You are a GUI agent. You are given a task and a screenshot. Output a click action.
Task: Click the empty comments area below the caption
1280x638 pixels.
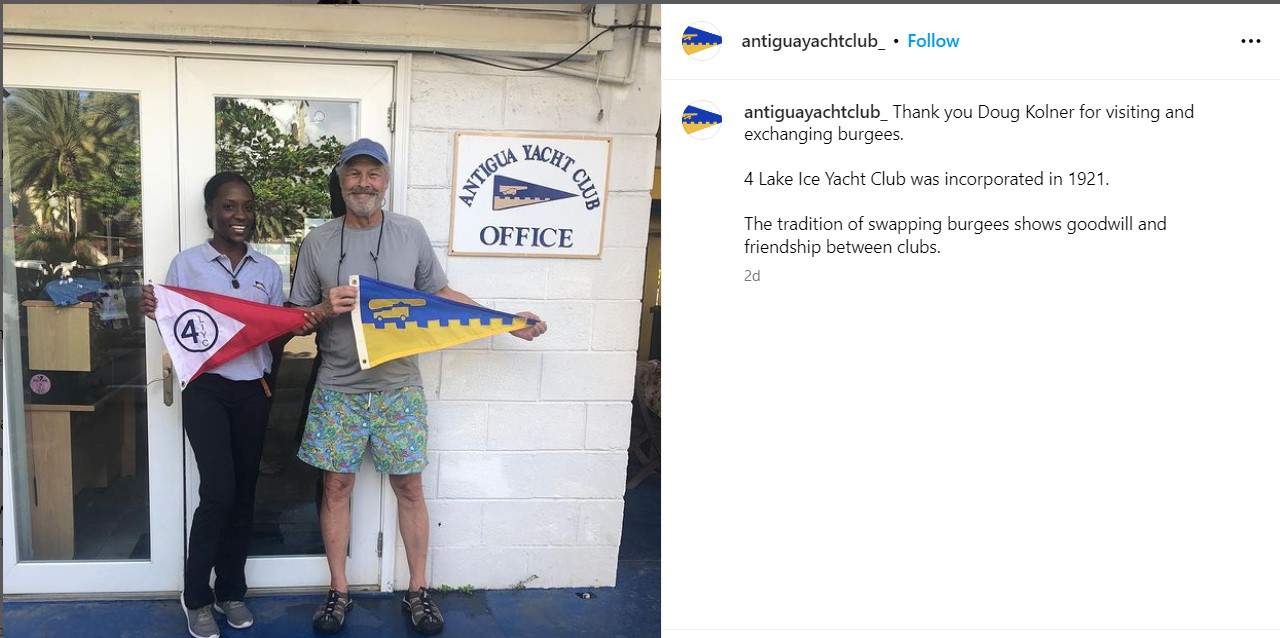coord(970,450)
